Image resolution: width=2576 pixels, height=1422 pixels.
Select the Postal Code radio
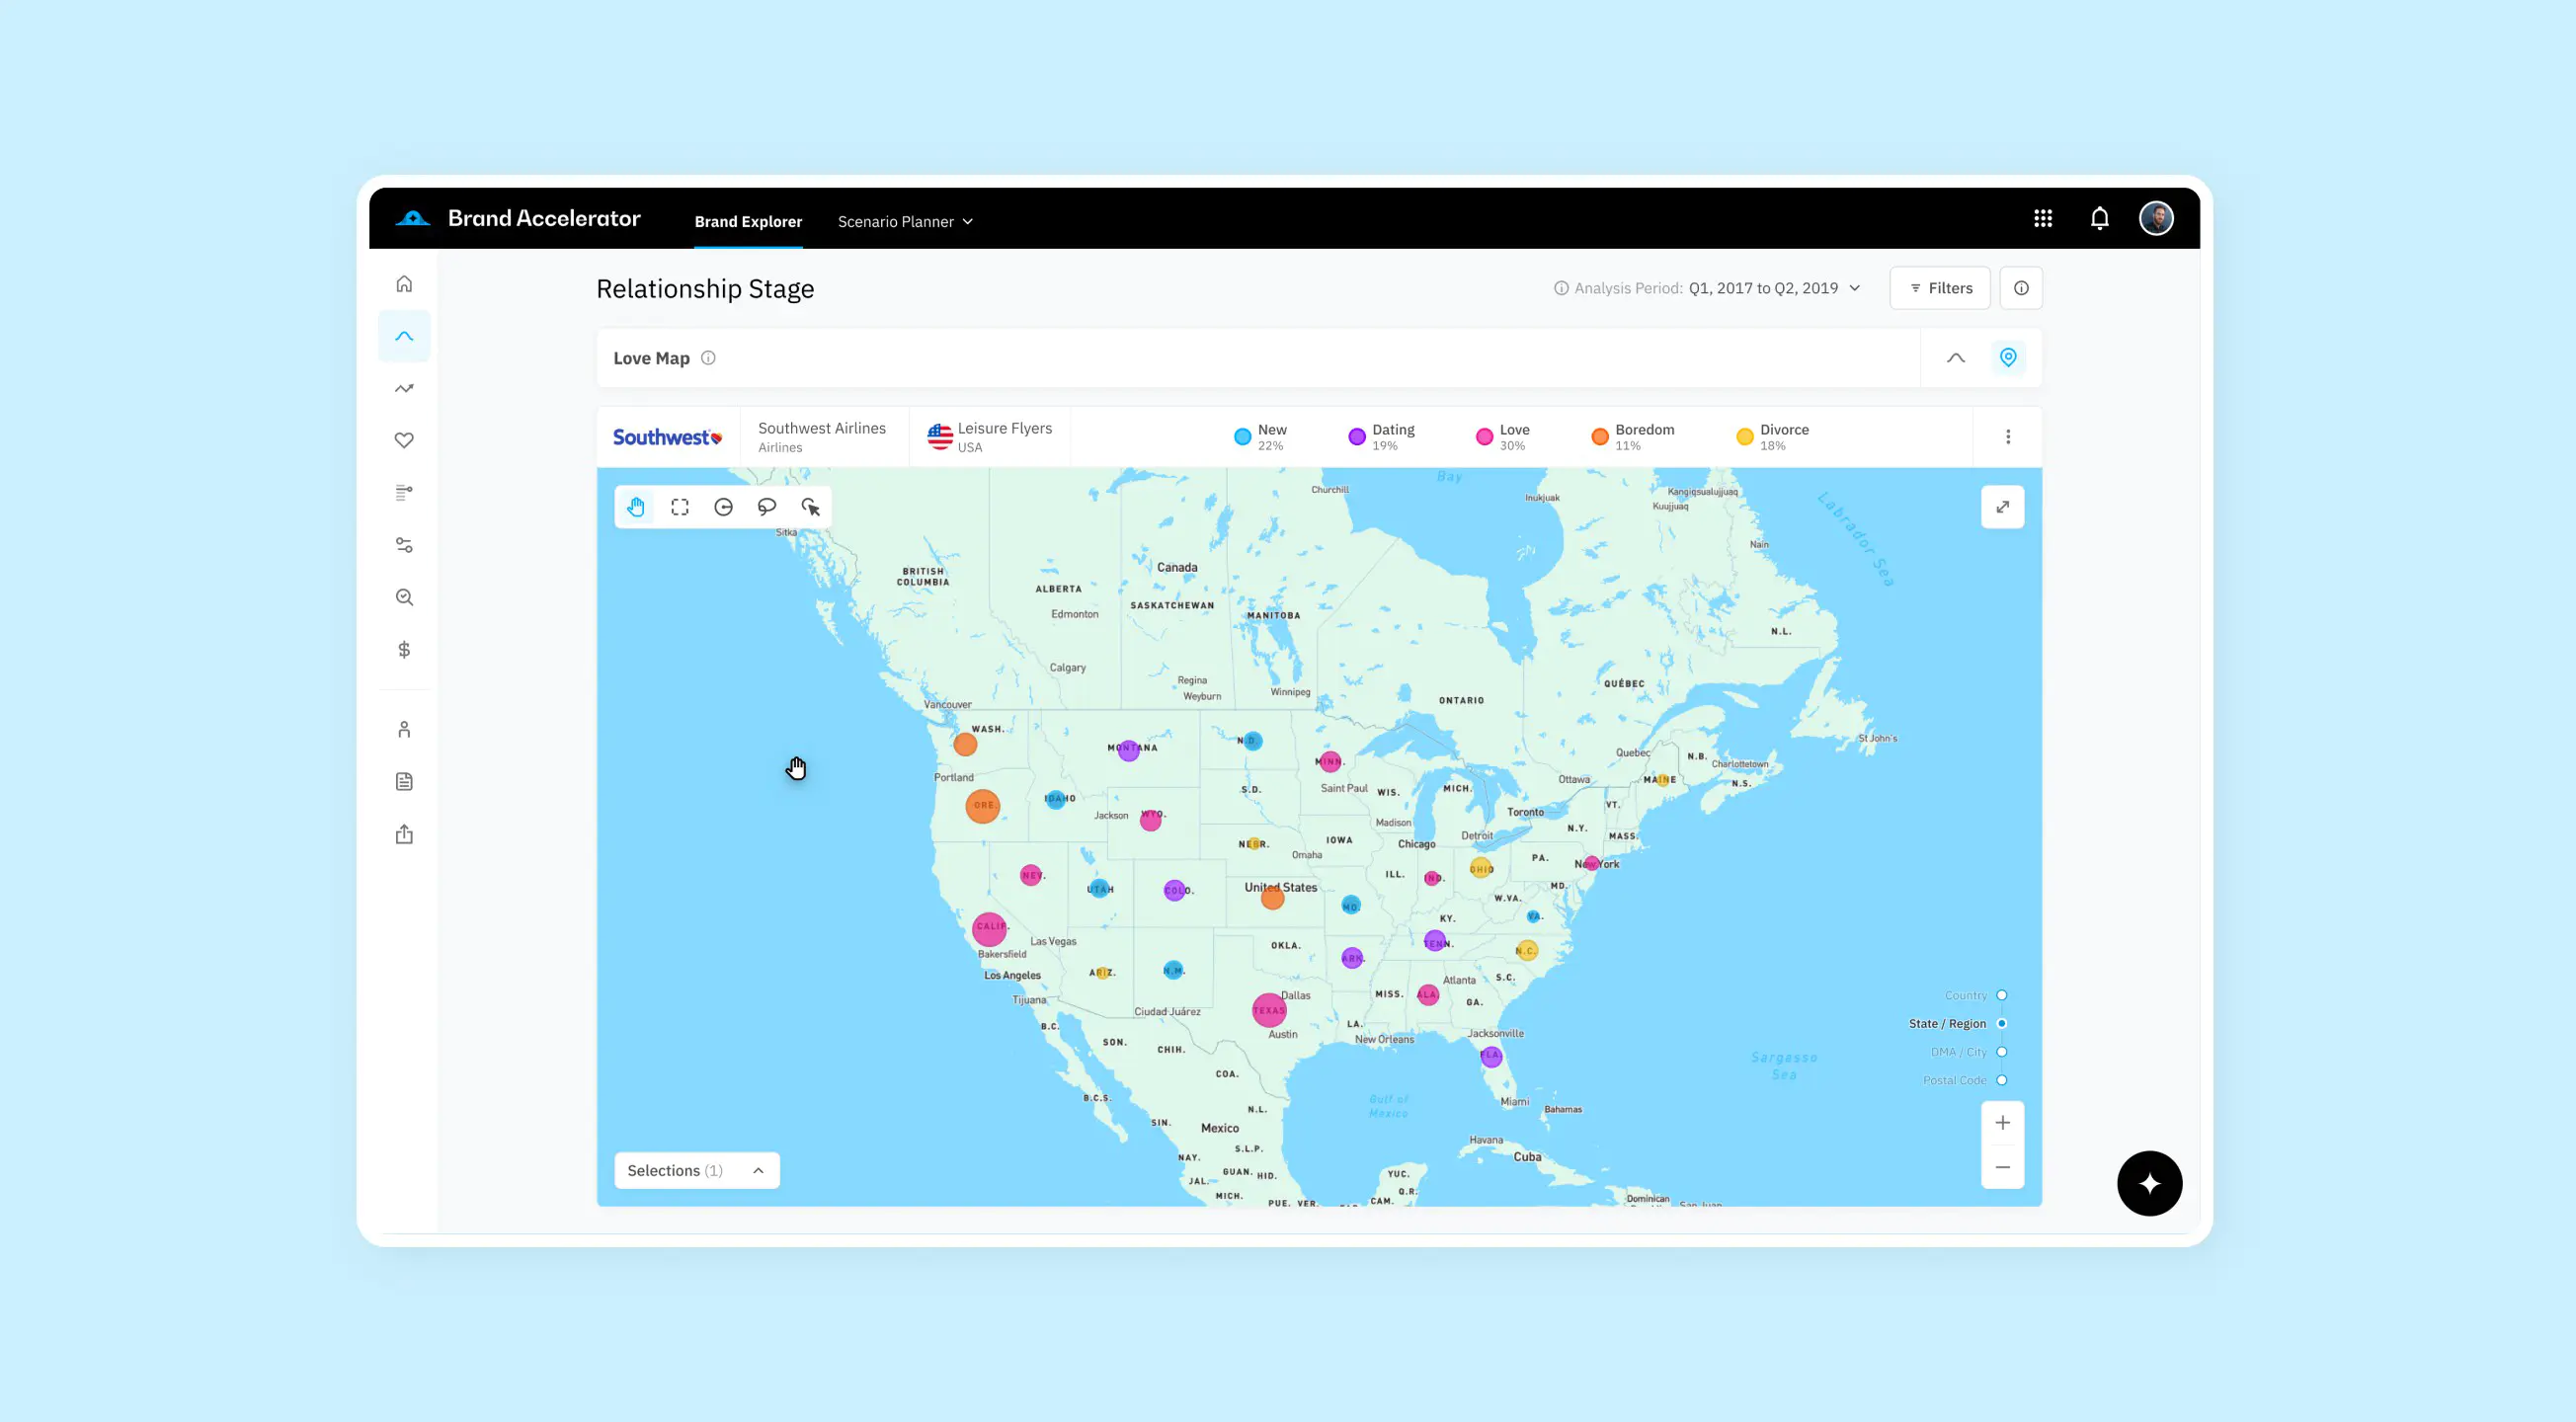click(x=2002, y=1081)
